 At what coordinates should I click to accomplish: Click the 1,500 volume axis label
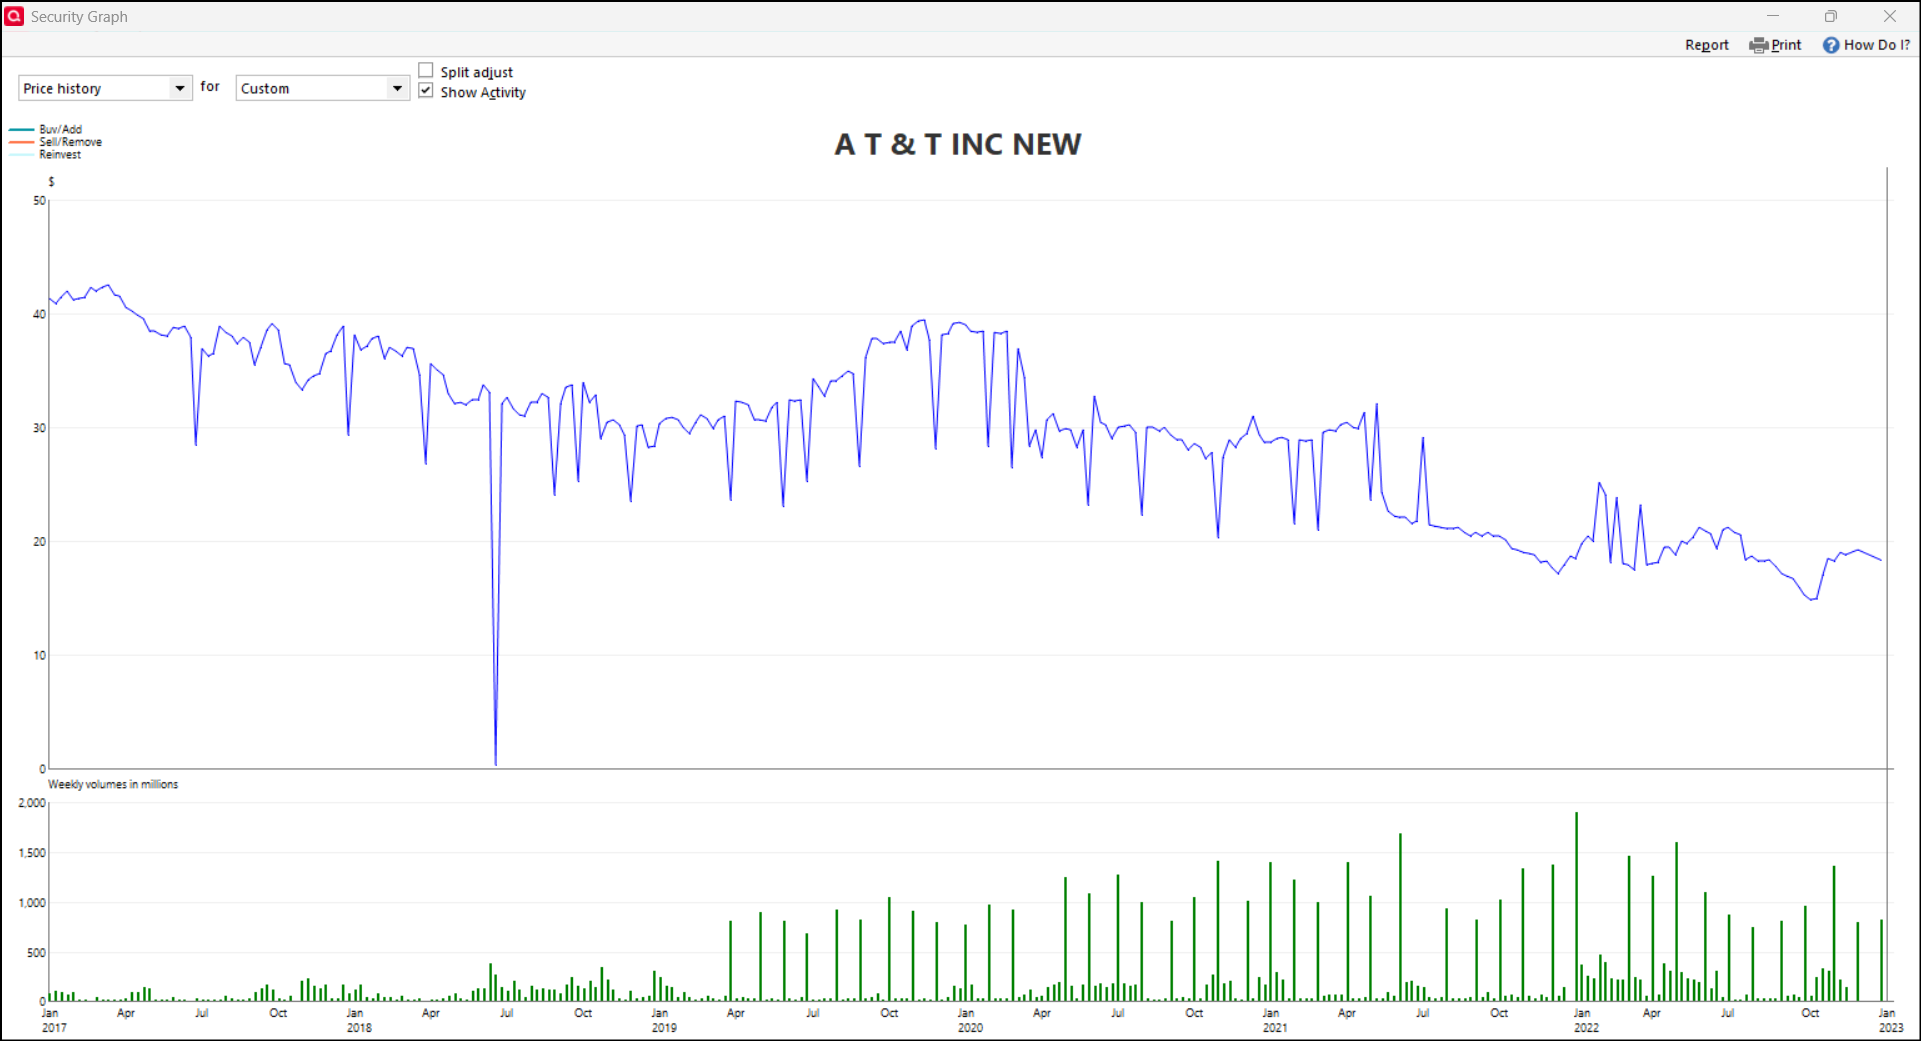point(32,853)
